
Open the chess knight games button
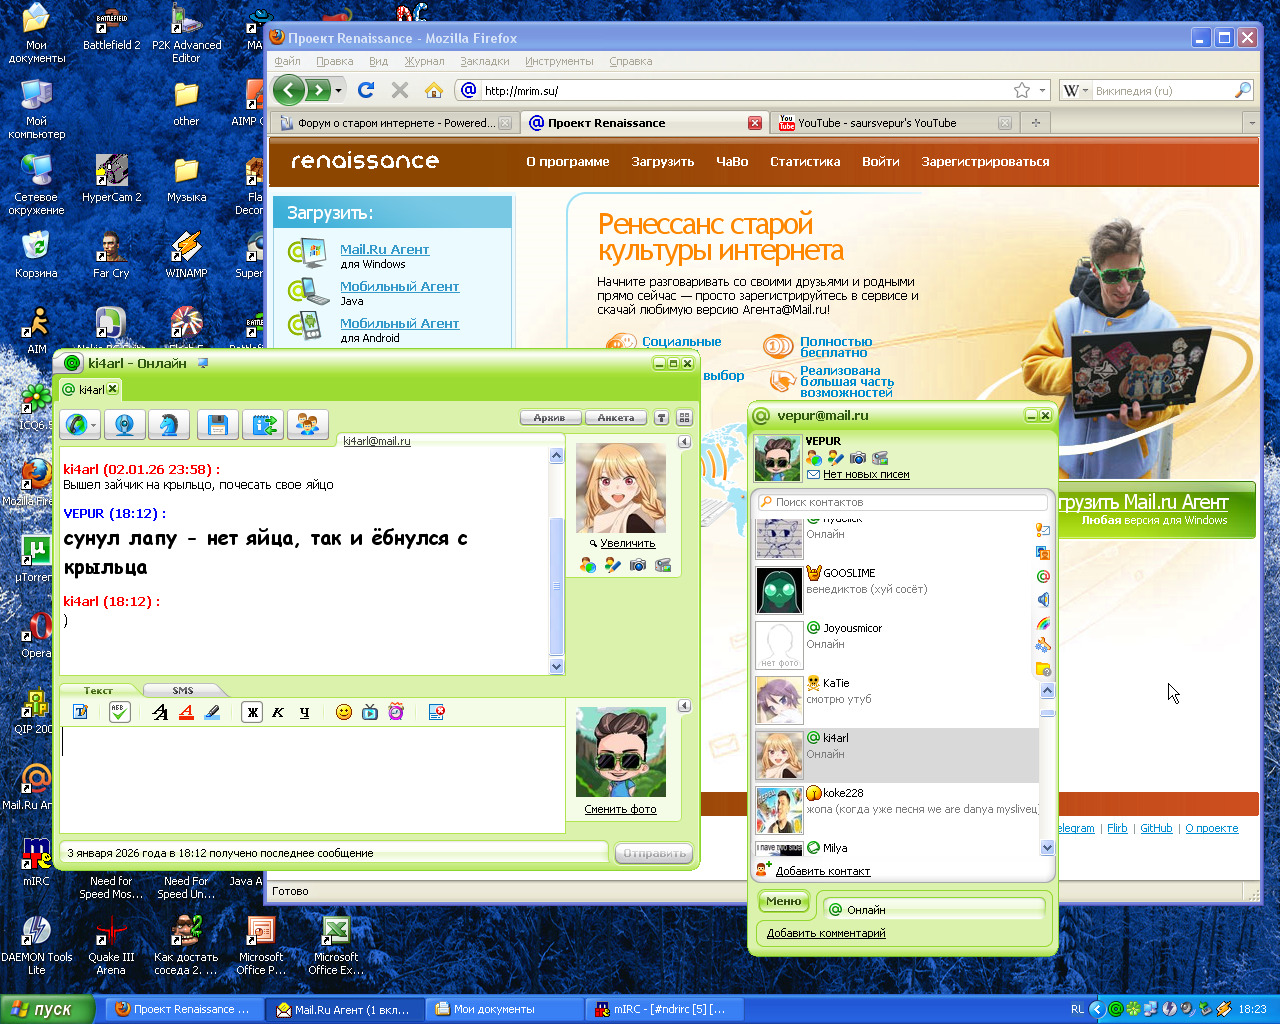coord(169,425)
